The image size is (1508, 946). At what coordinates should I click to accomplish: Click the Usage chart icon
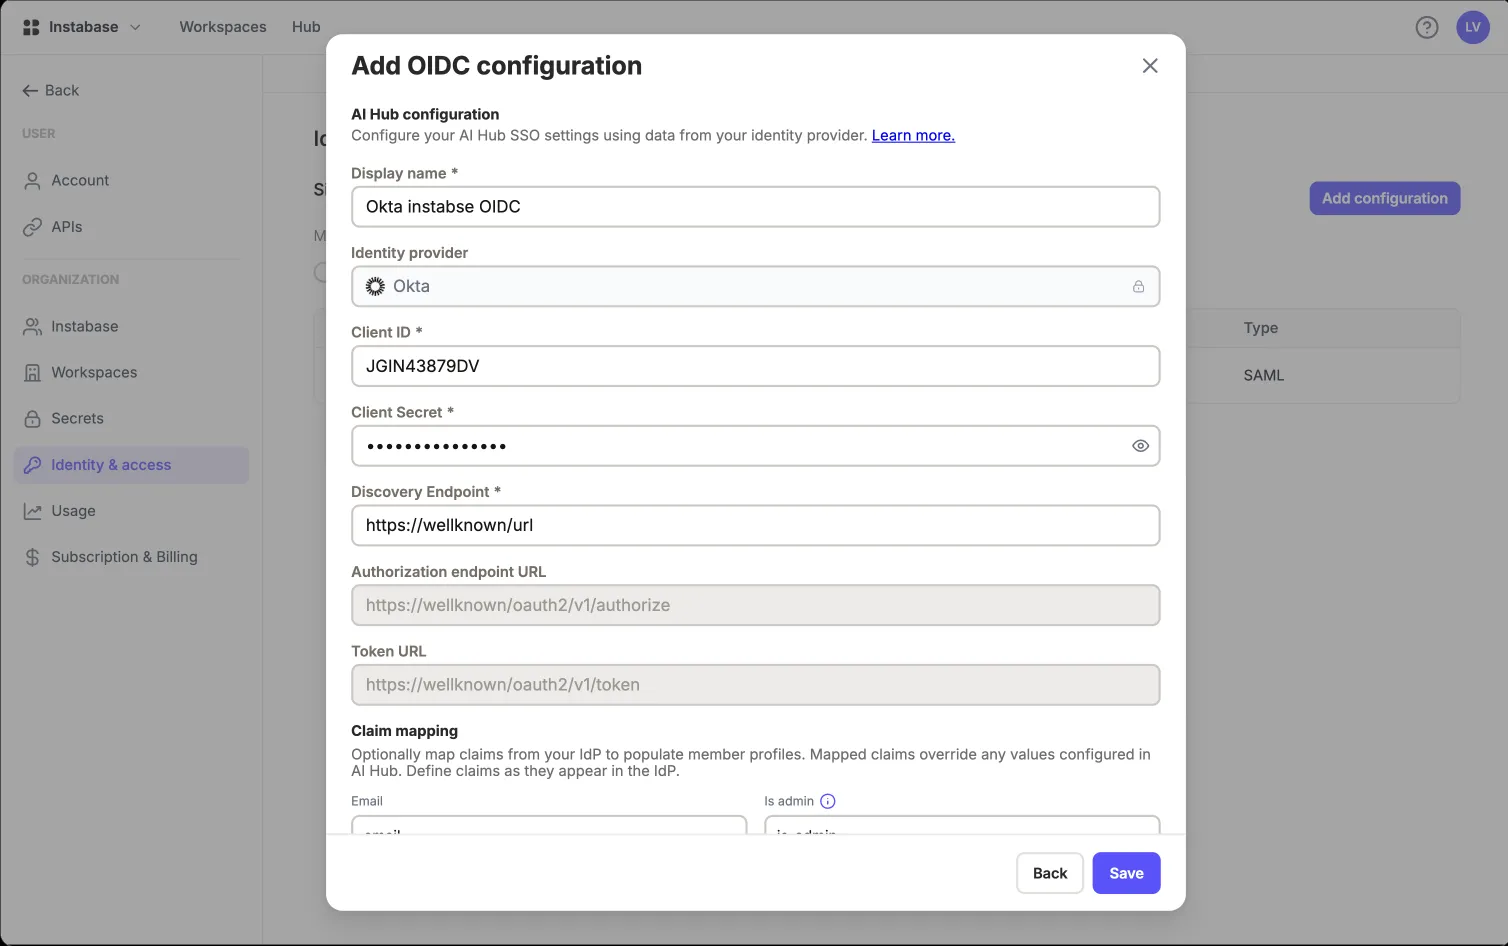pos(32,511)
